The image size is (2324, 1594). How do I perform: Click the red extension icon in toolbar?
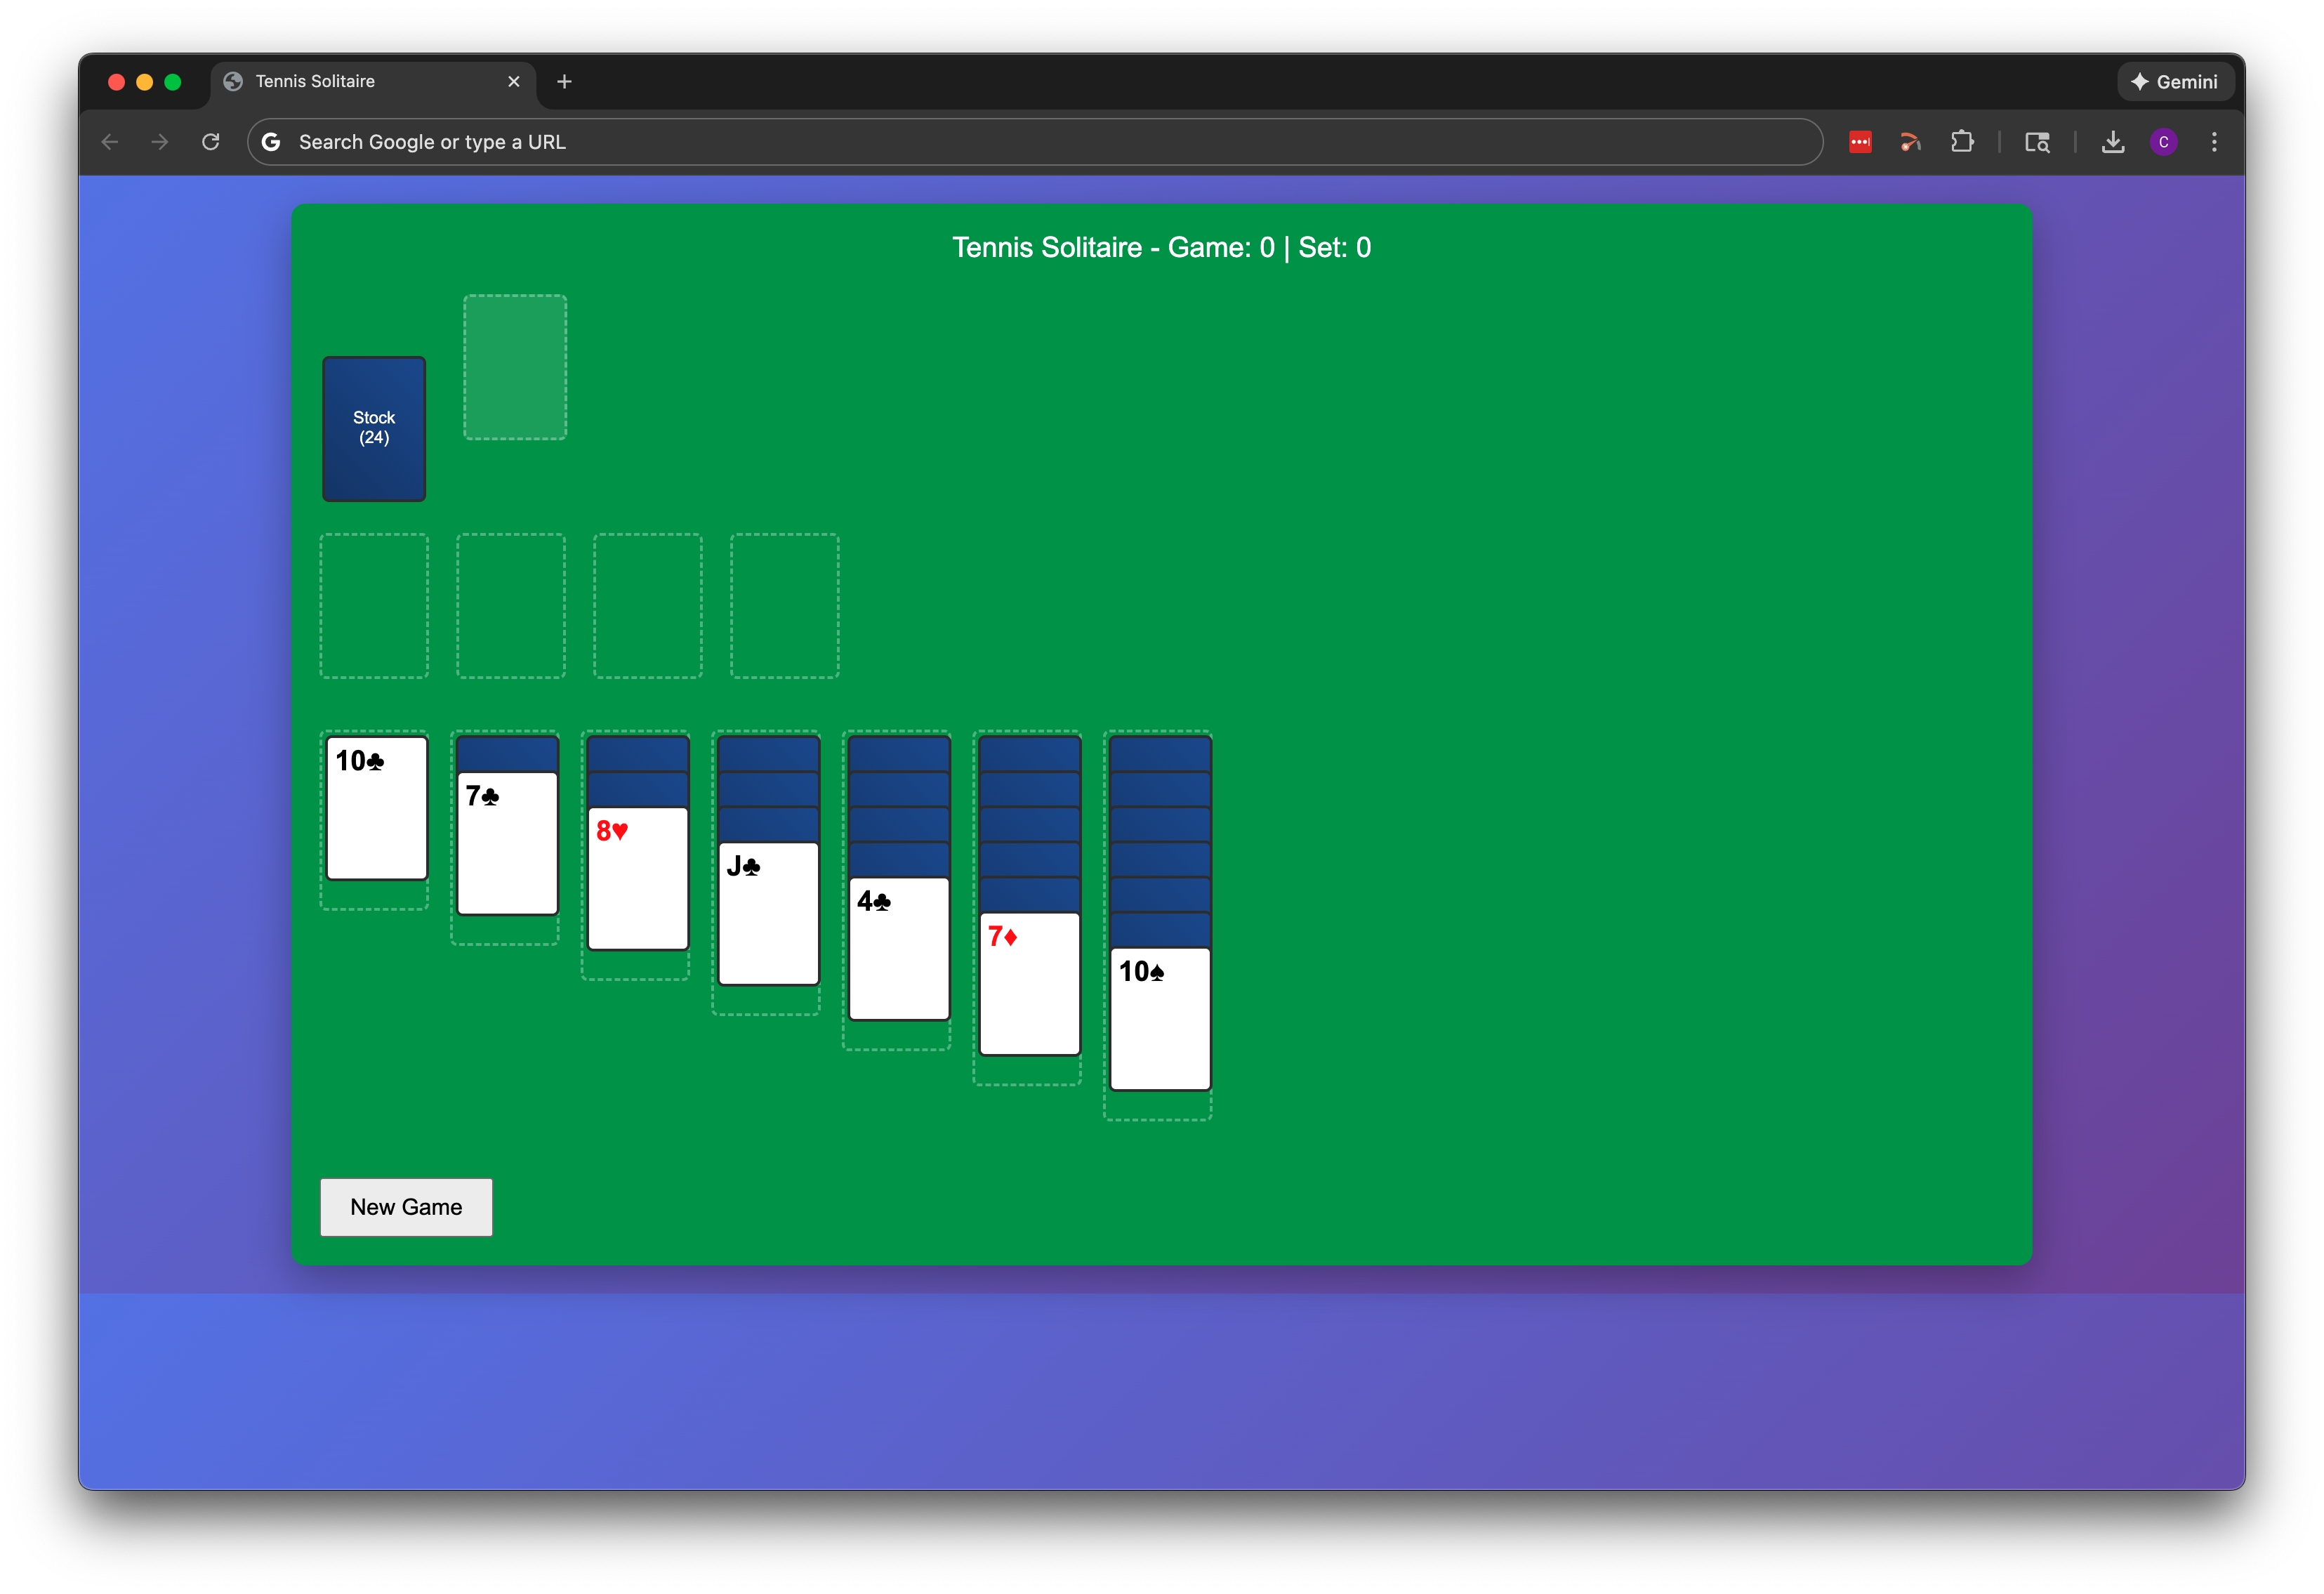(x=1860, y=142)
